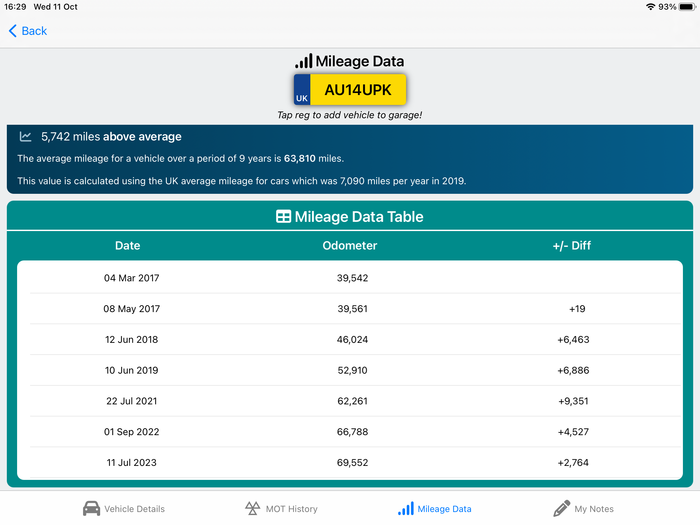Click the battery icon in the status bar
The height and width of the screenshot is (525, 700).
(688, 7)
